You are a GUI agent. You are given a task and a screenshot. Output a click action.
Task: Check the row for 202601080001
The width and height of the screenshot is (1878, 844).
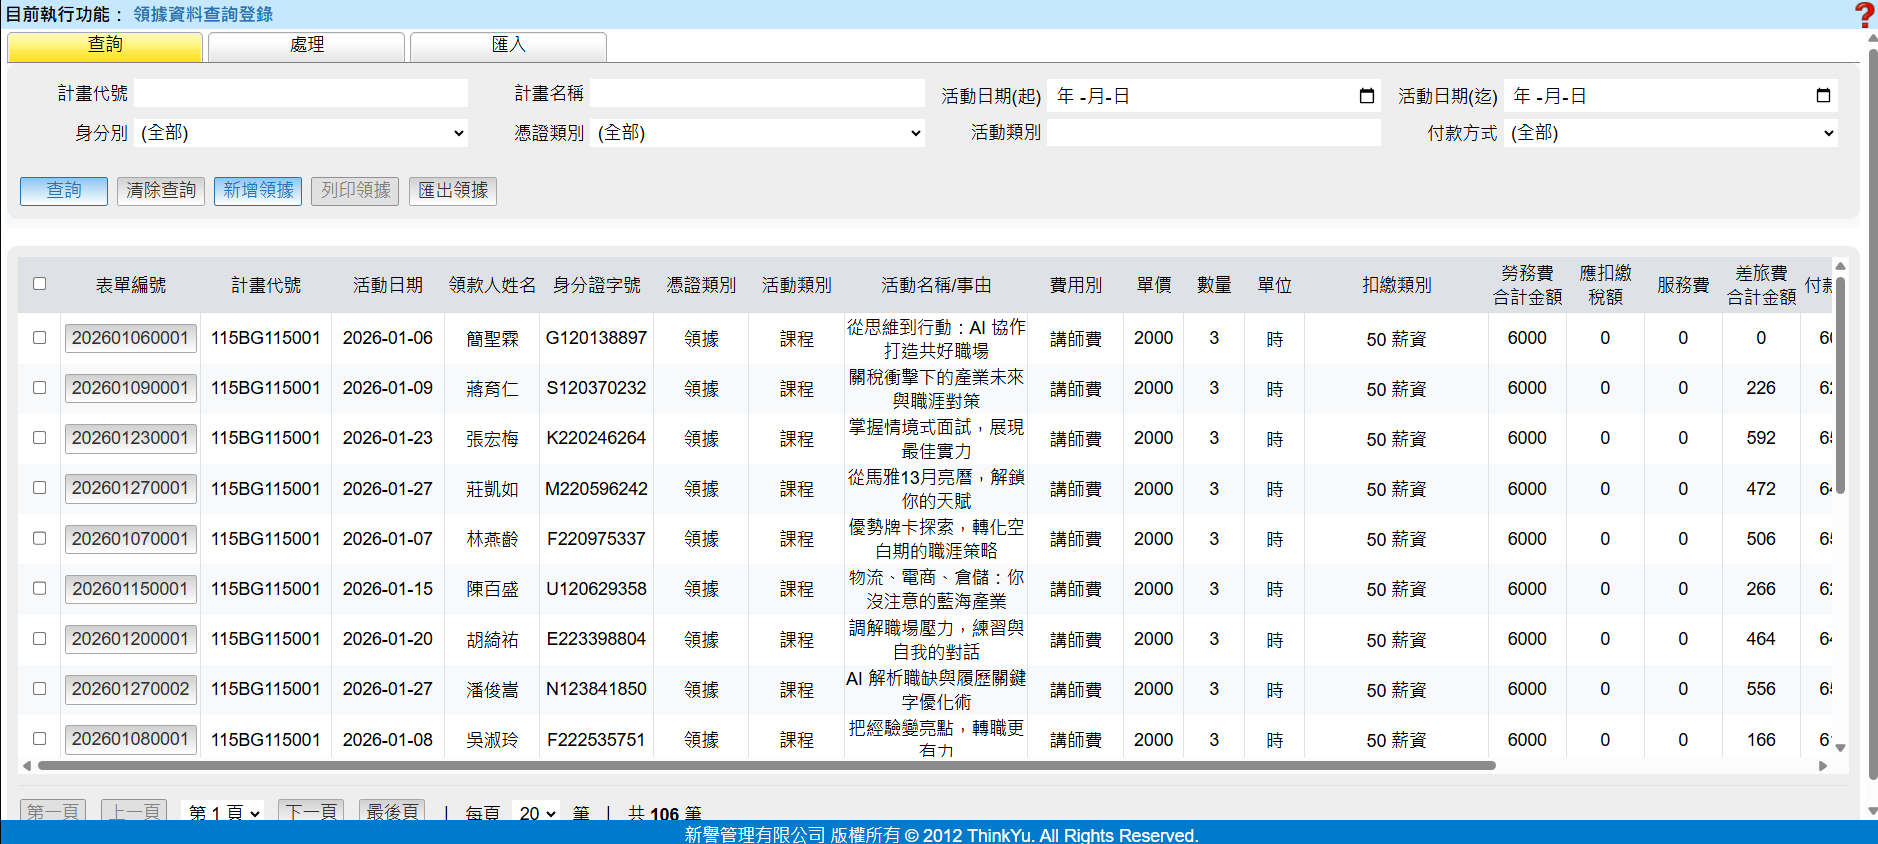(39, 739)
